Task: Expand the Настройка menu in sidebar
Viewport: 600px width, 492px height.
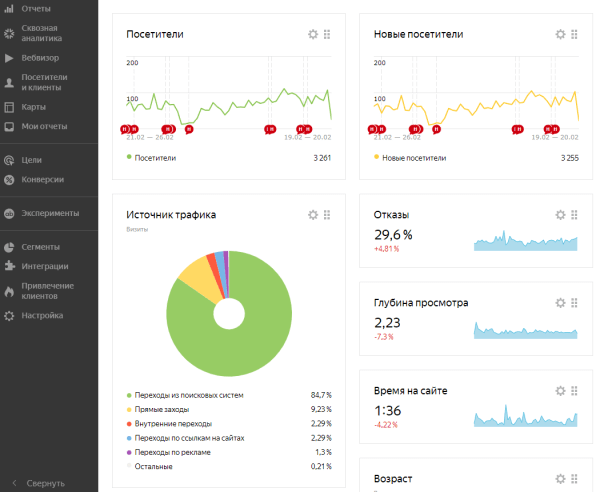Action: (42, 316)
